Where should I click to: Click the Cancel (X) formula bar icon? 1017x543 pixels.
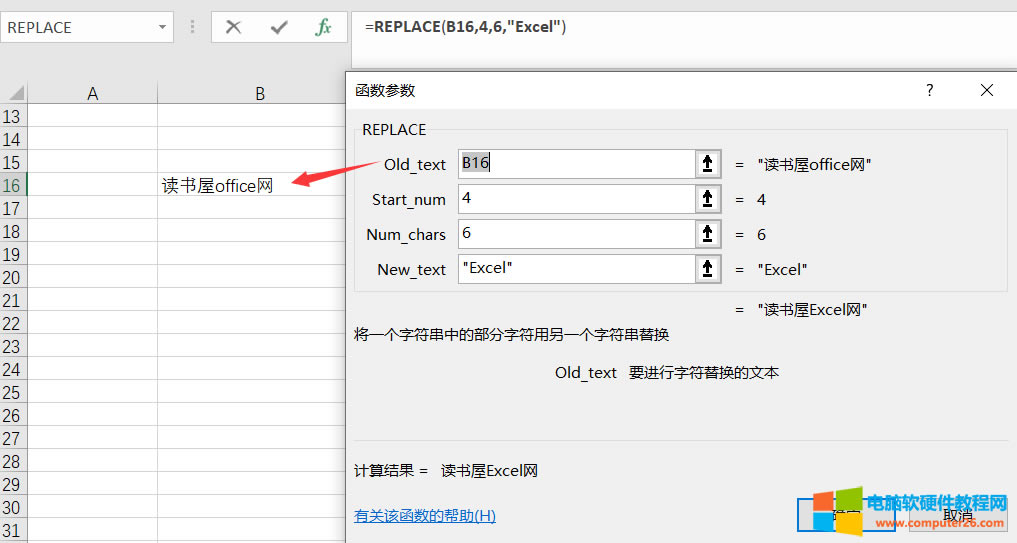click(233, 28)
